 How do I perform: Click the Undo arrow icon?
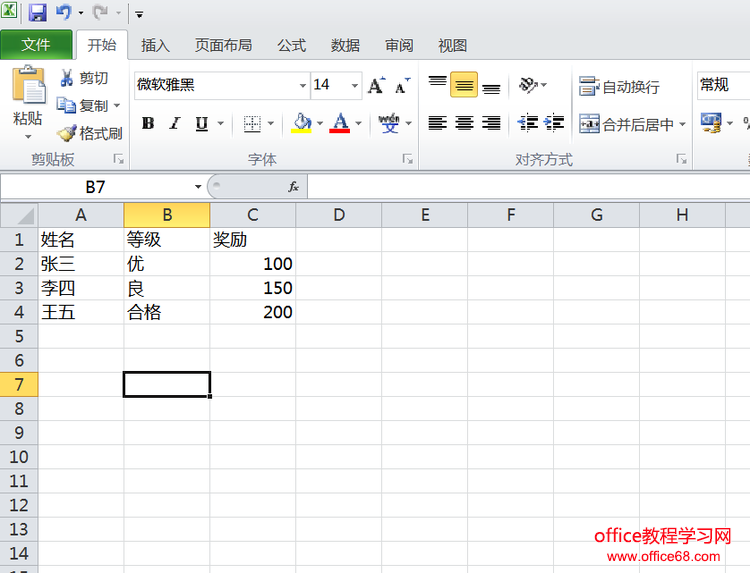64,12
